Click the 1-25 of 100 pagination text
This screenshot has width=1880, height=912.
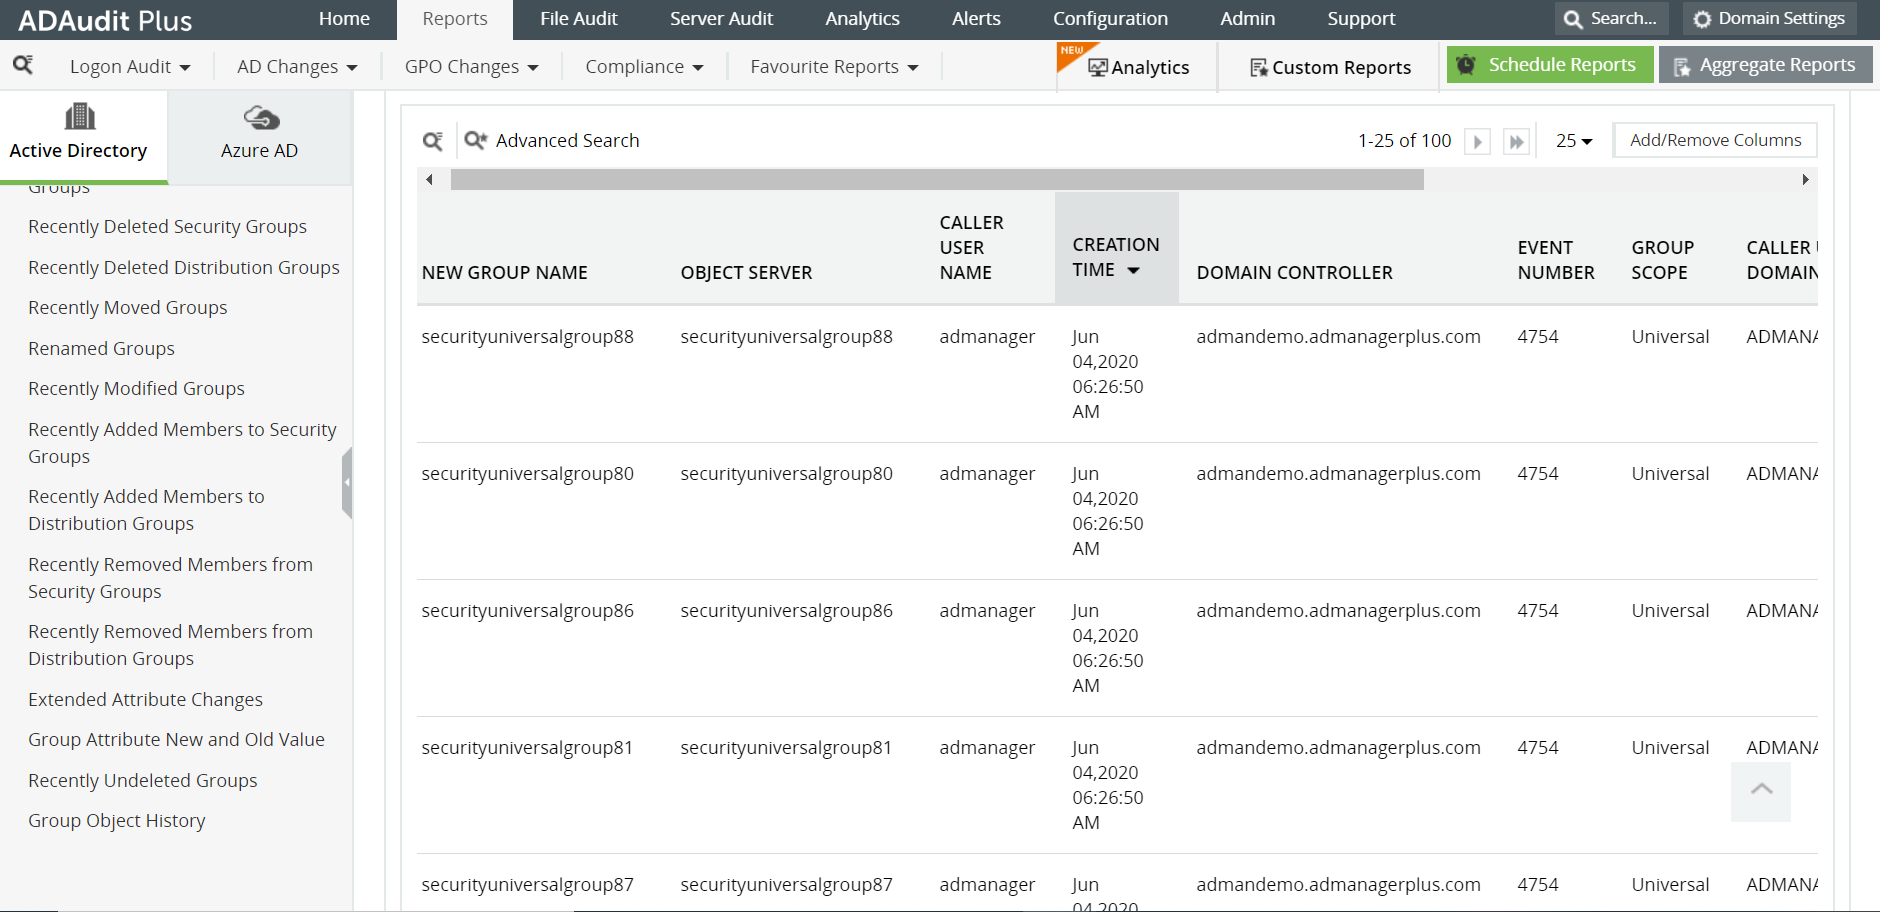[x=1404, y=141]
